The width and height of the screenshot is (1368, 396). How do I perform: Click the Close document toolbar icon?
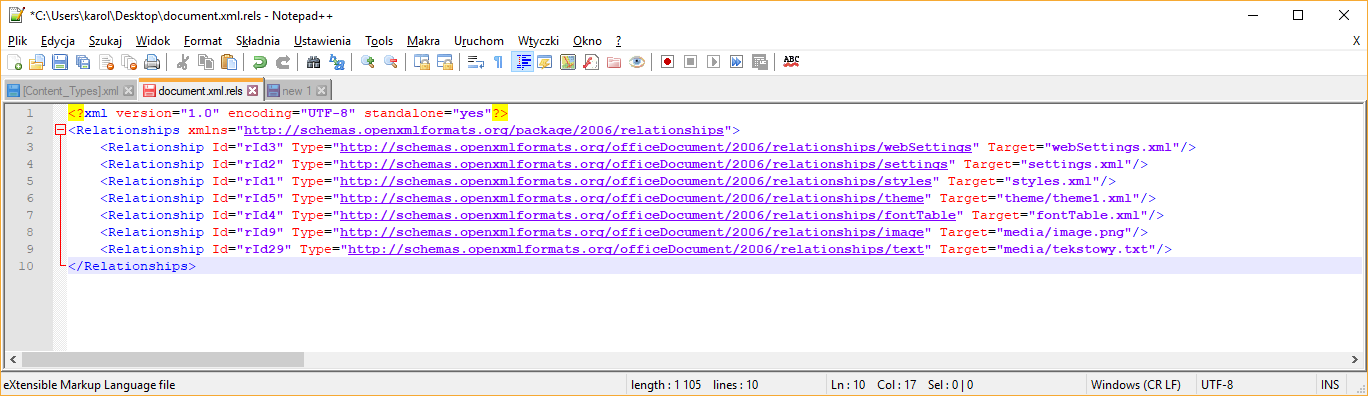[x=106, y=62]
